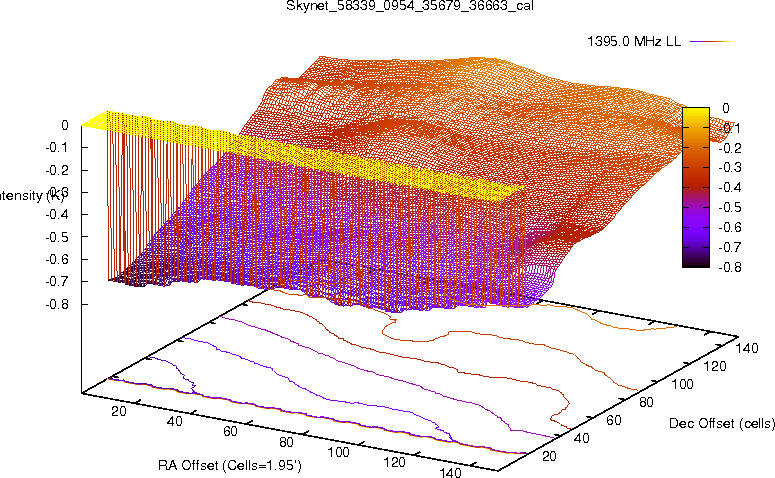Screen dimensions: 775x478
Task: Click the -0.6 label beside the color bar
Action: [x=730, y=227]
